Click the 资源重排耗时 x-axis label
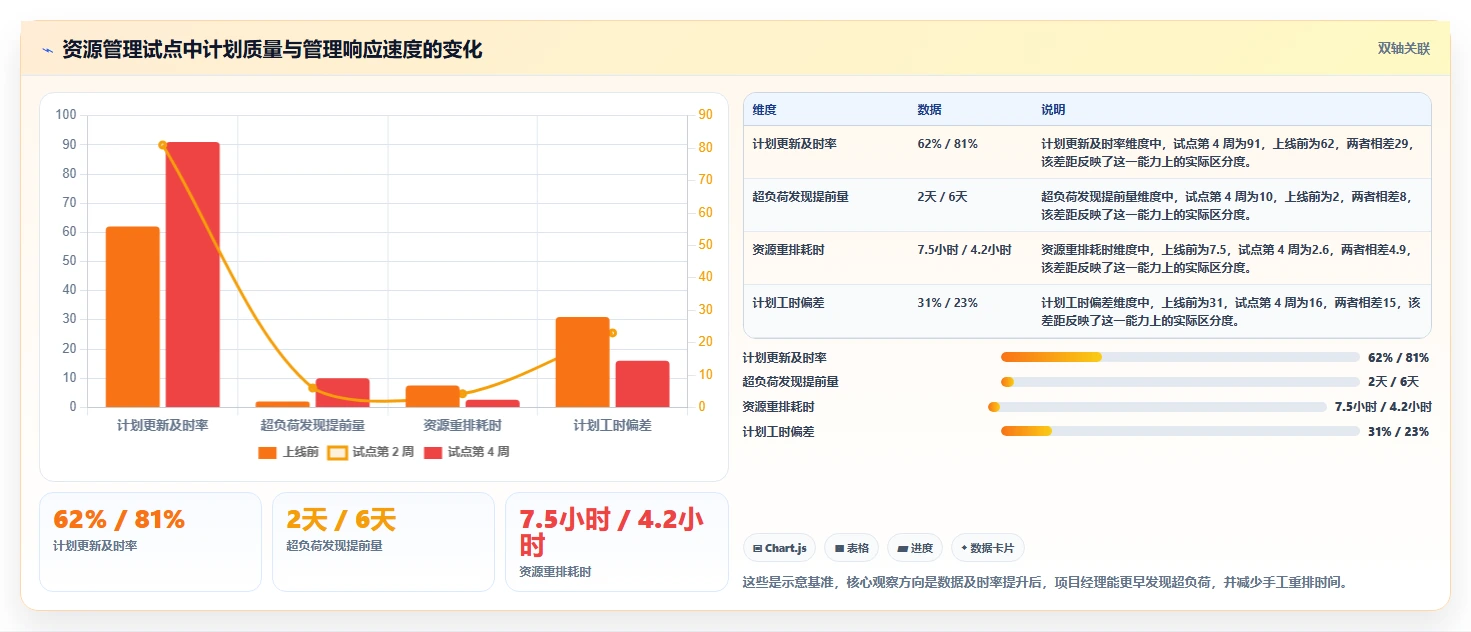This screenshot has height=632, width=1471. pyautogui.click(x=463, y=425)
